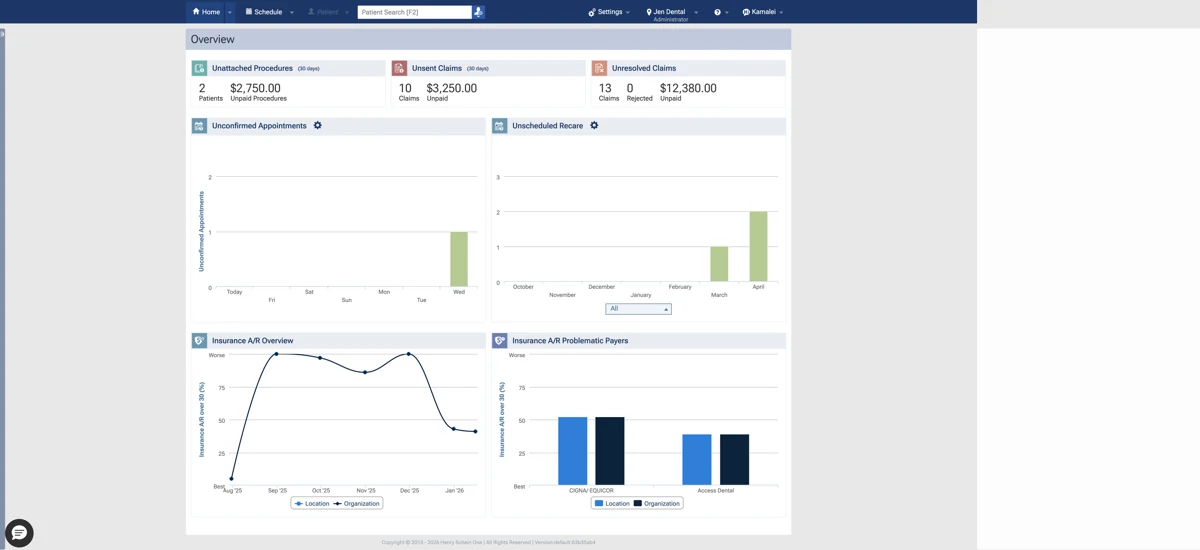Click the Unscheduled Recare calendar icon
The height and width of the screenshot is (550, 1200).
tap(499, 126)
